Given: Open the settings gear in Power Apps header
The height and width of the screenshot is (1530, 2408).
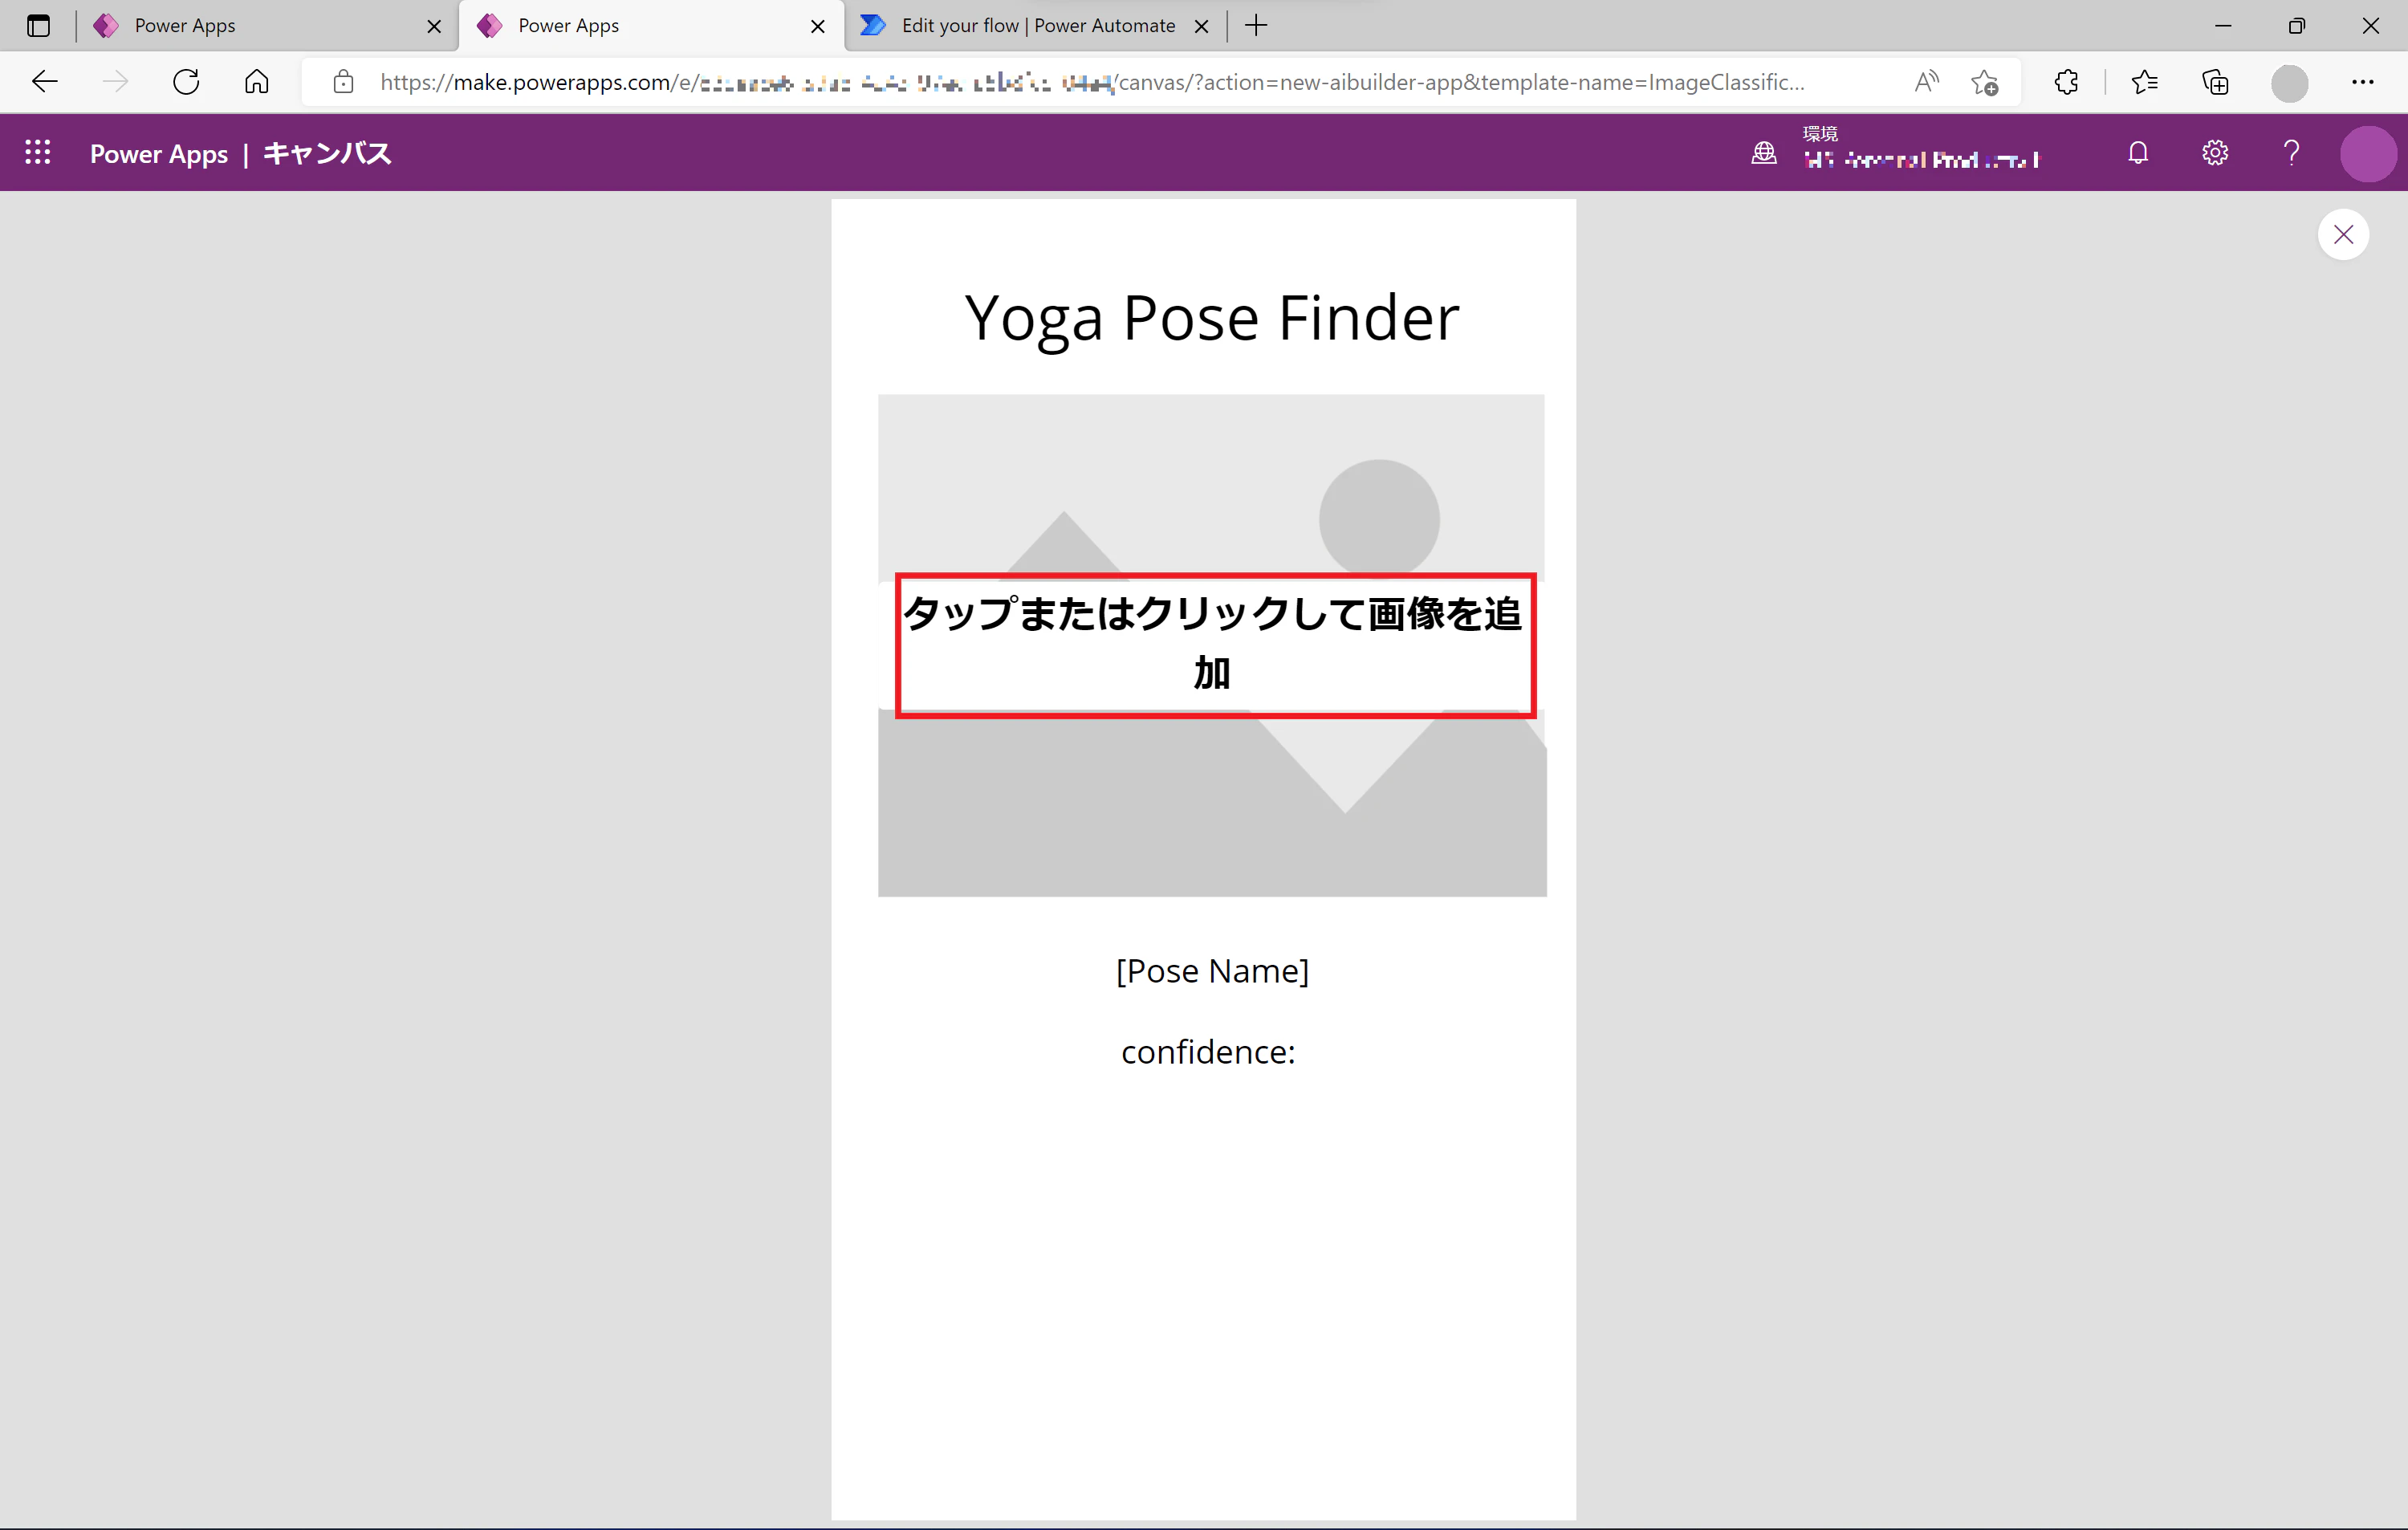Looking at the screenshot, I should point(2215,152).
